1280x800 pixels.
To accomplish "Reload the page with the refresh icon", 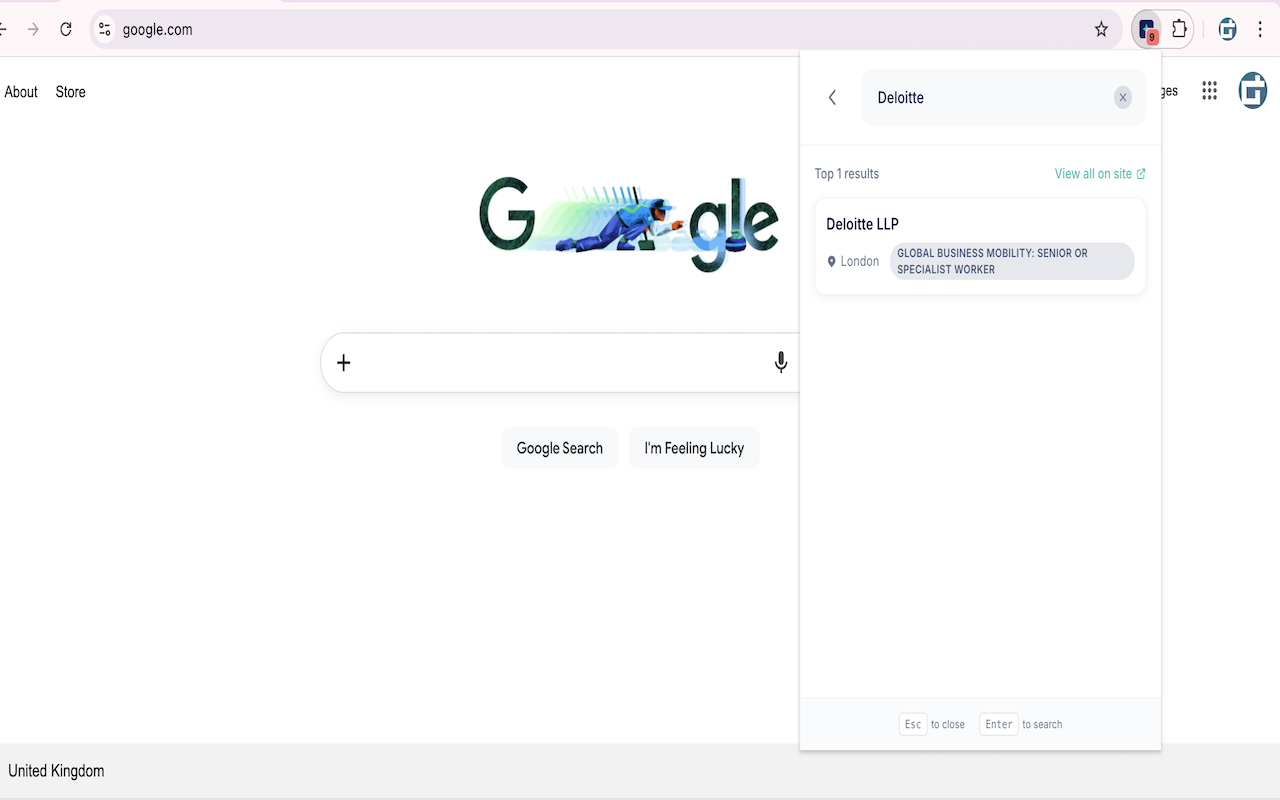I will click(x=66, y=29).
